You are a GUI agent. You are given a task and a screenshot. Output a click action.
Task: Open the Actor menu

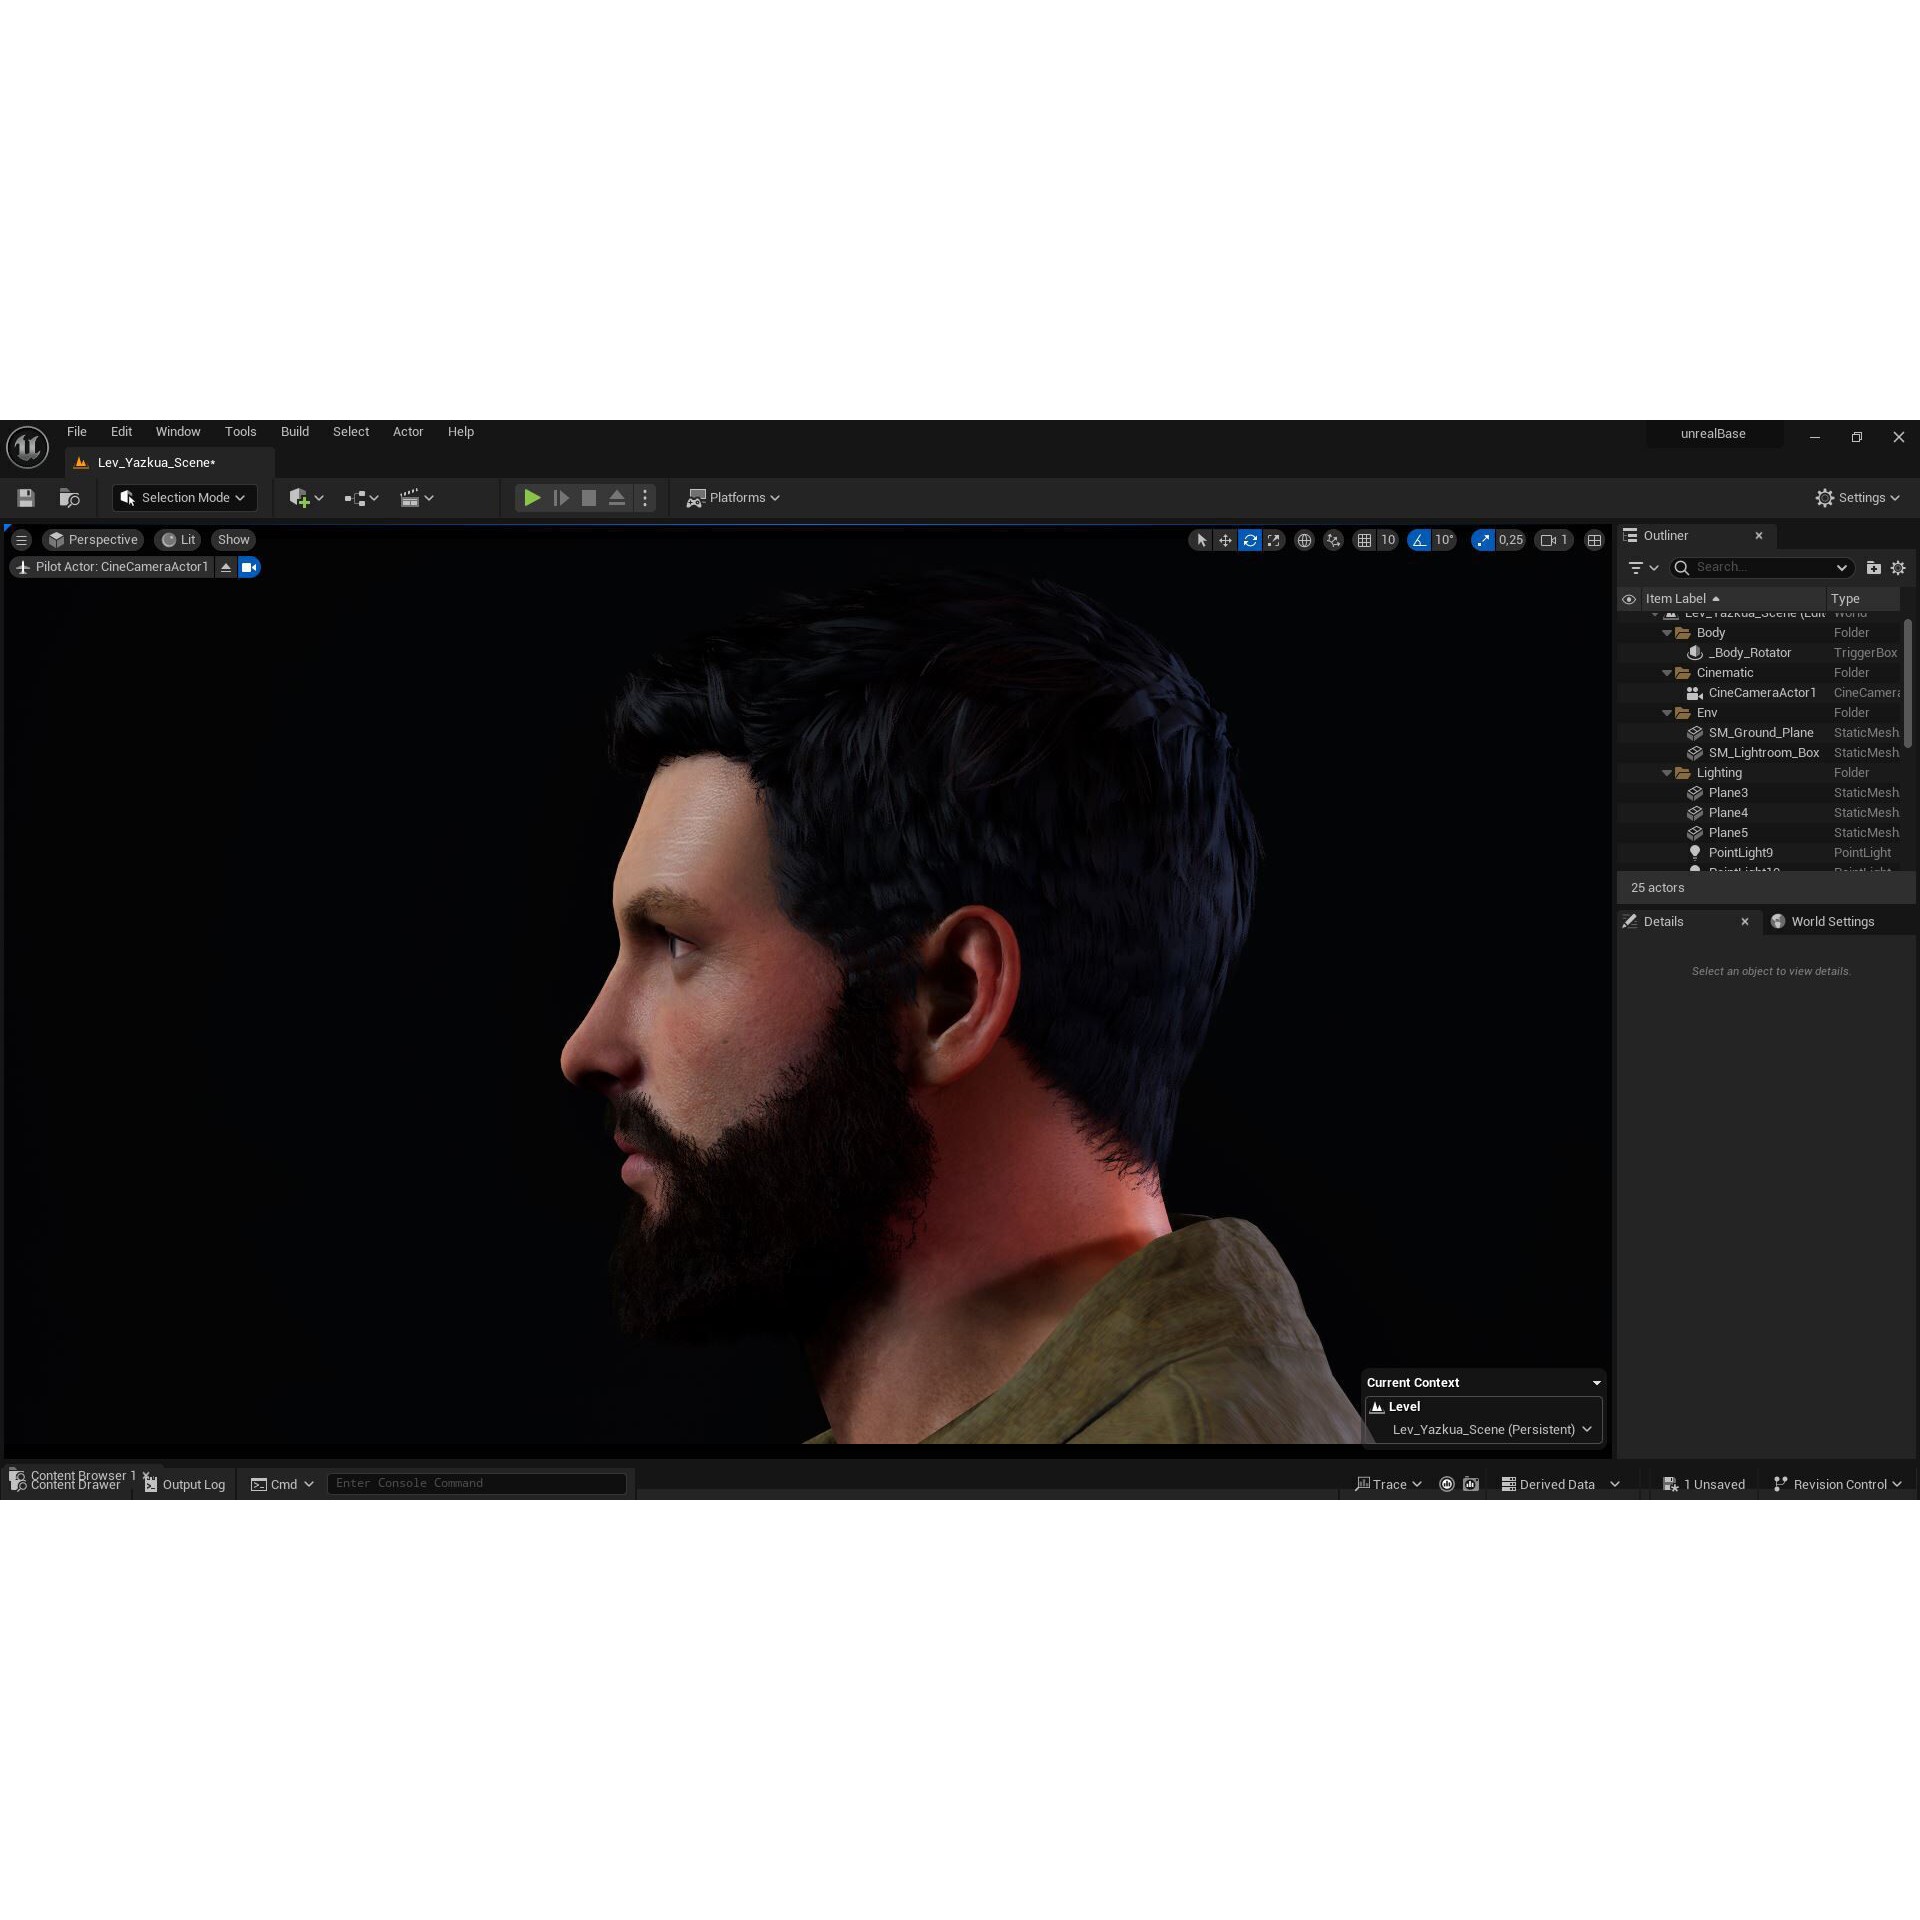(408, 432)
